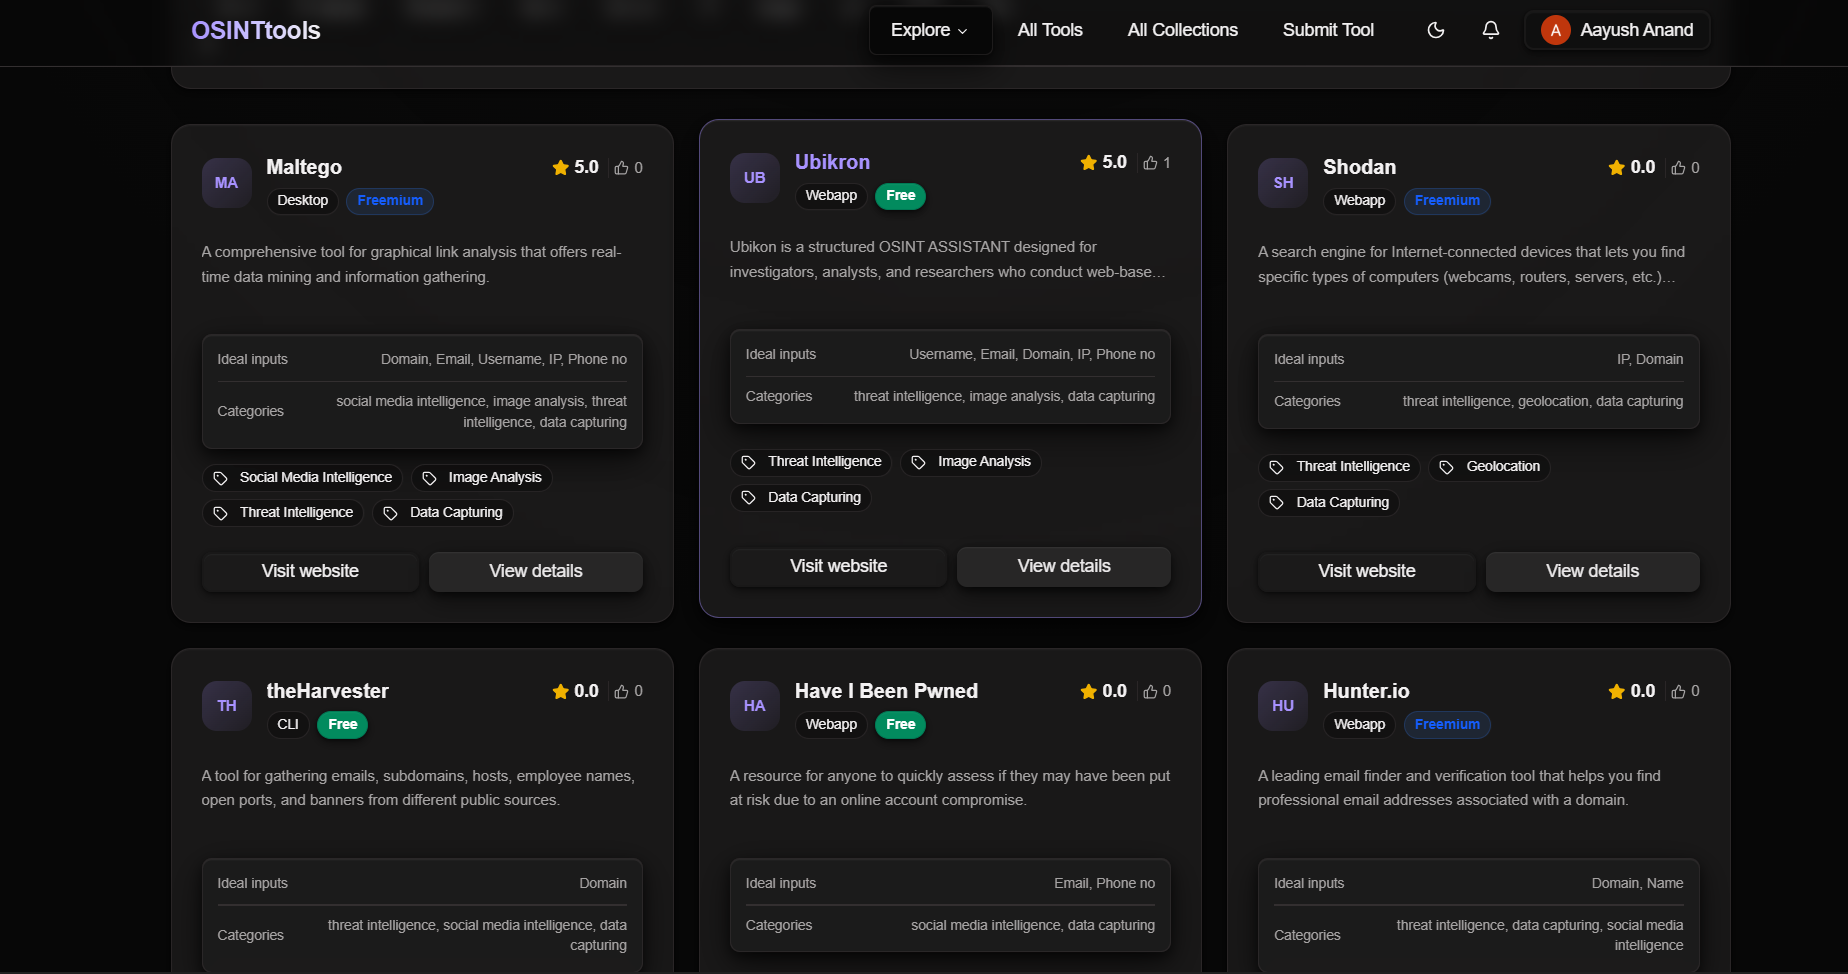This screenshot has height=974, width=1848.
Task: Open the All Tools menu item
Action: 1049,30
